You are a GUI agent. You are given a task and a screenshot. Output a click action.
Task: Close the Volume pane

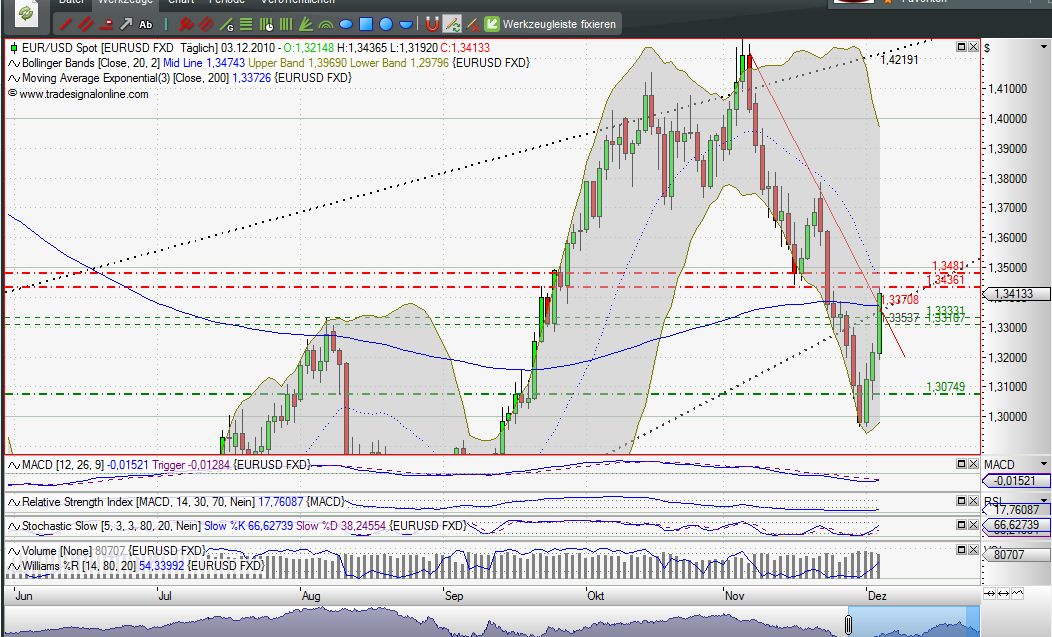(x=973, y=550)
